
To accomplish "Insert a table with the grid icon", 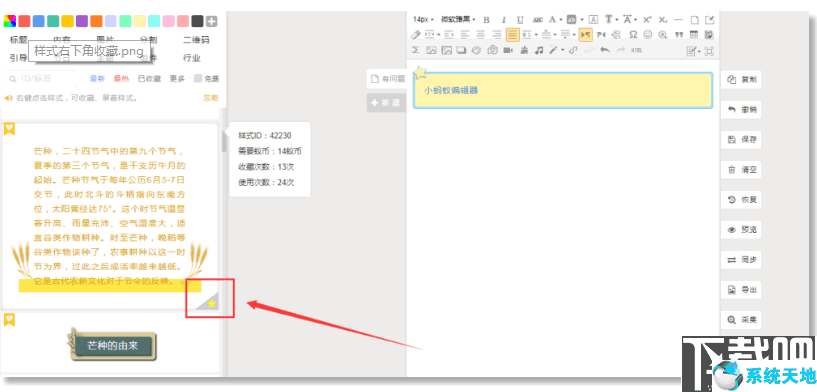I will click(x=694, y=35).
